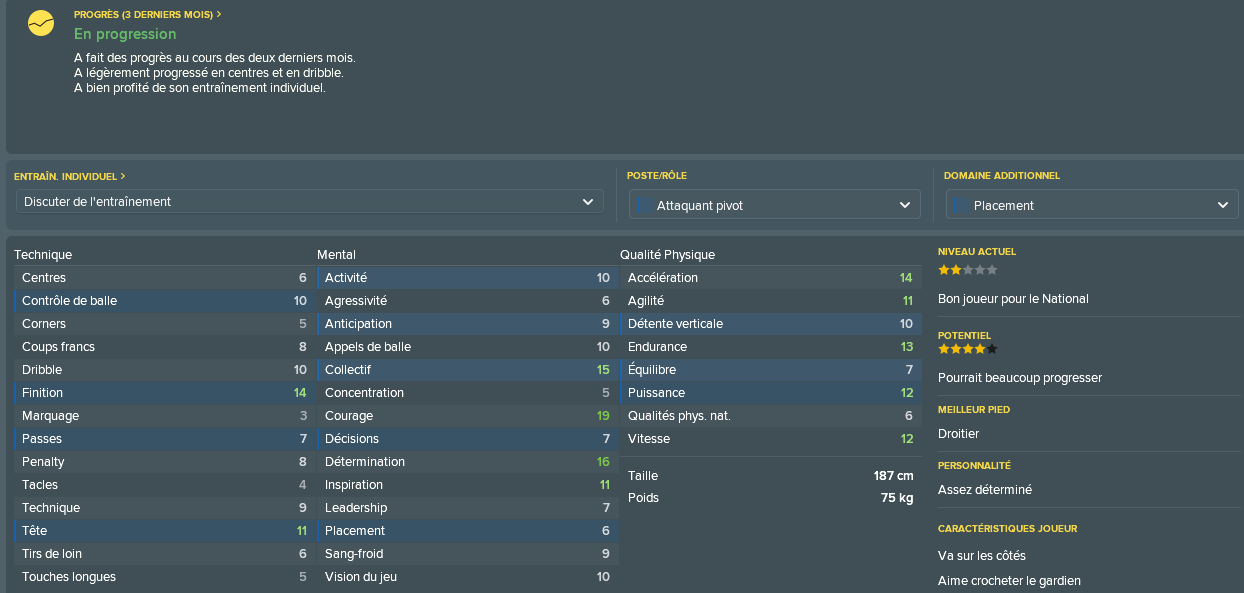
Task: Open the Entraîn. individuel section link
Action: pyautogui.click(x=70, y=176)
